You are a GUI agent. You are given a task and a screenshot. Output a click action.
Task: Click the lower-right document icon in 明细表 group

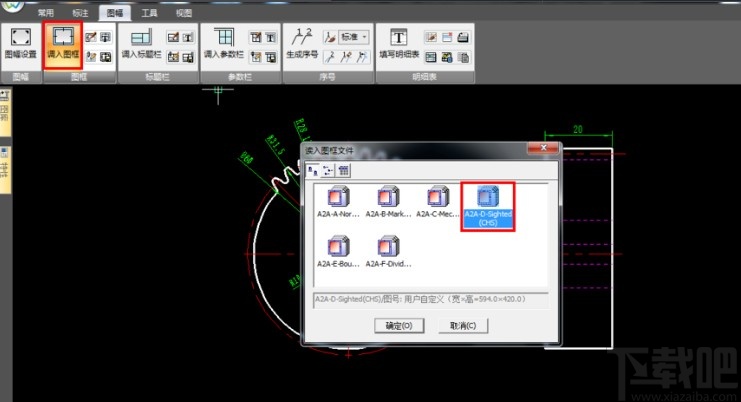click(463, 57)
